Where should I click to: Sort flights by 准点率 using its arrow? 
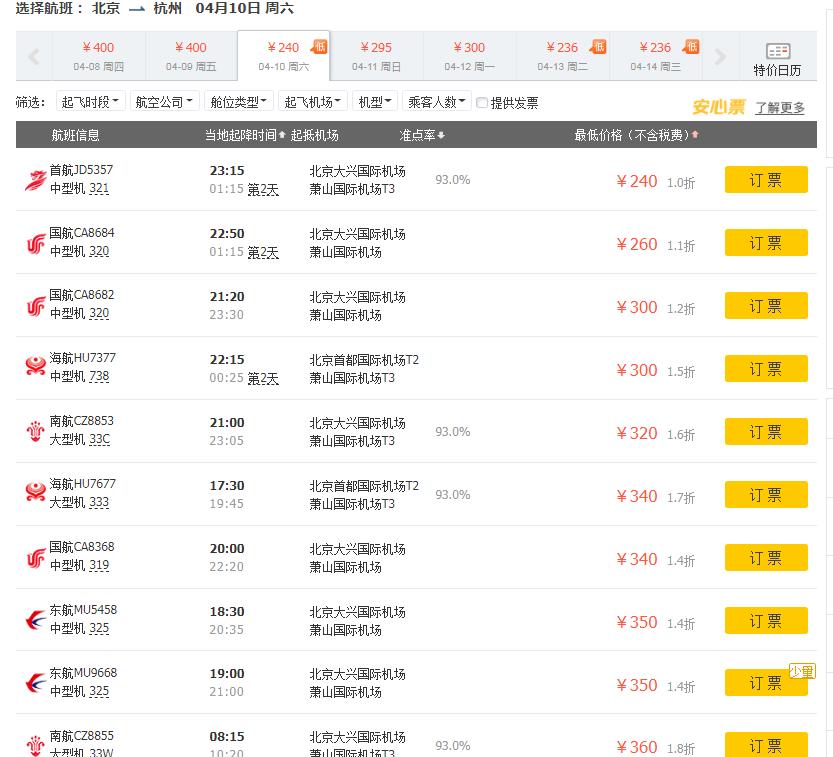coord(440,134)
